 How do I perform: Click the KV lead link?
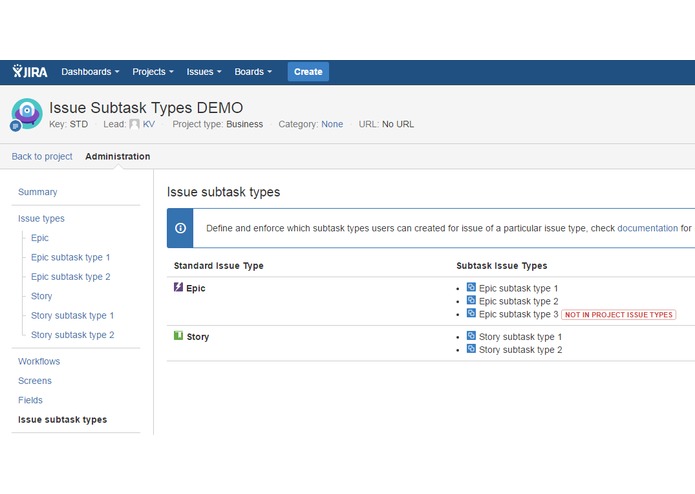(x=149, y=124)
